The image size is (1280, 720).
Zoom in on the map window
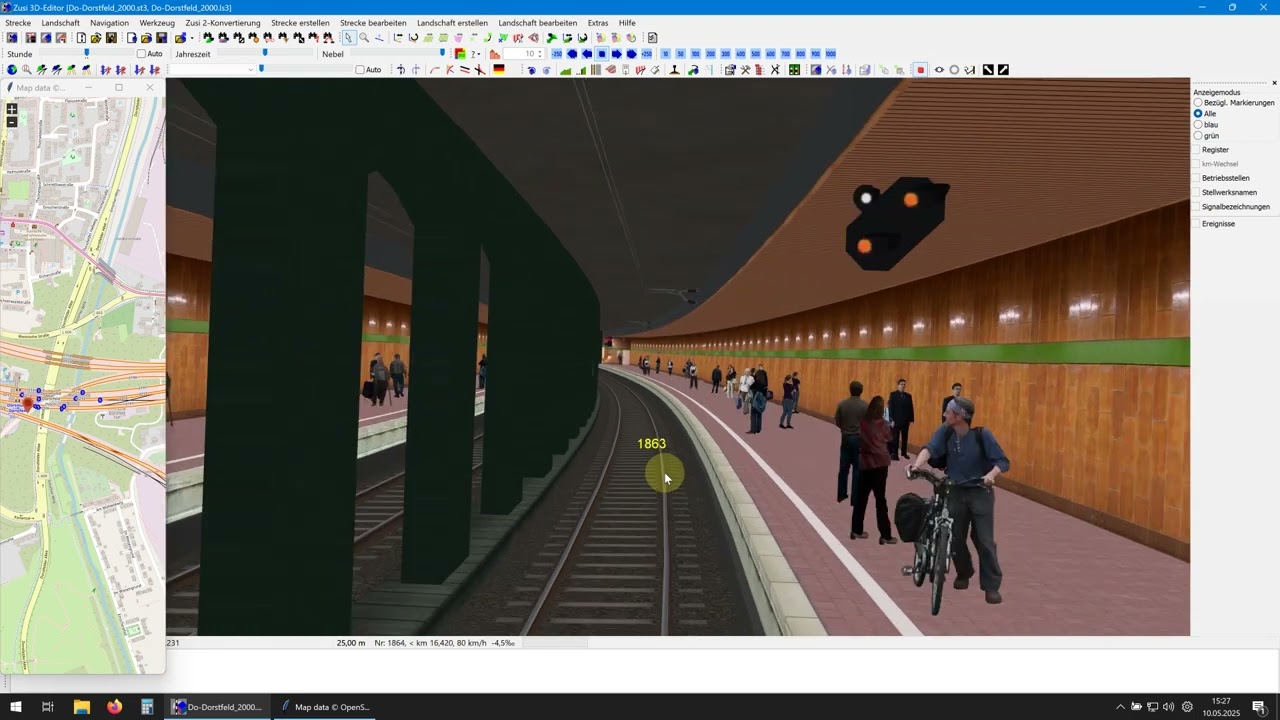coord(12,109)
